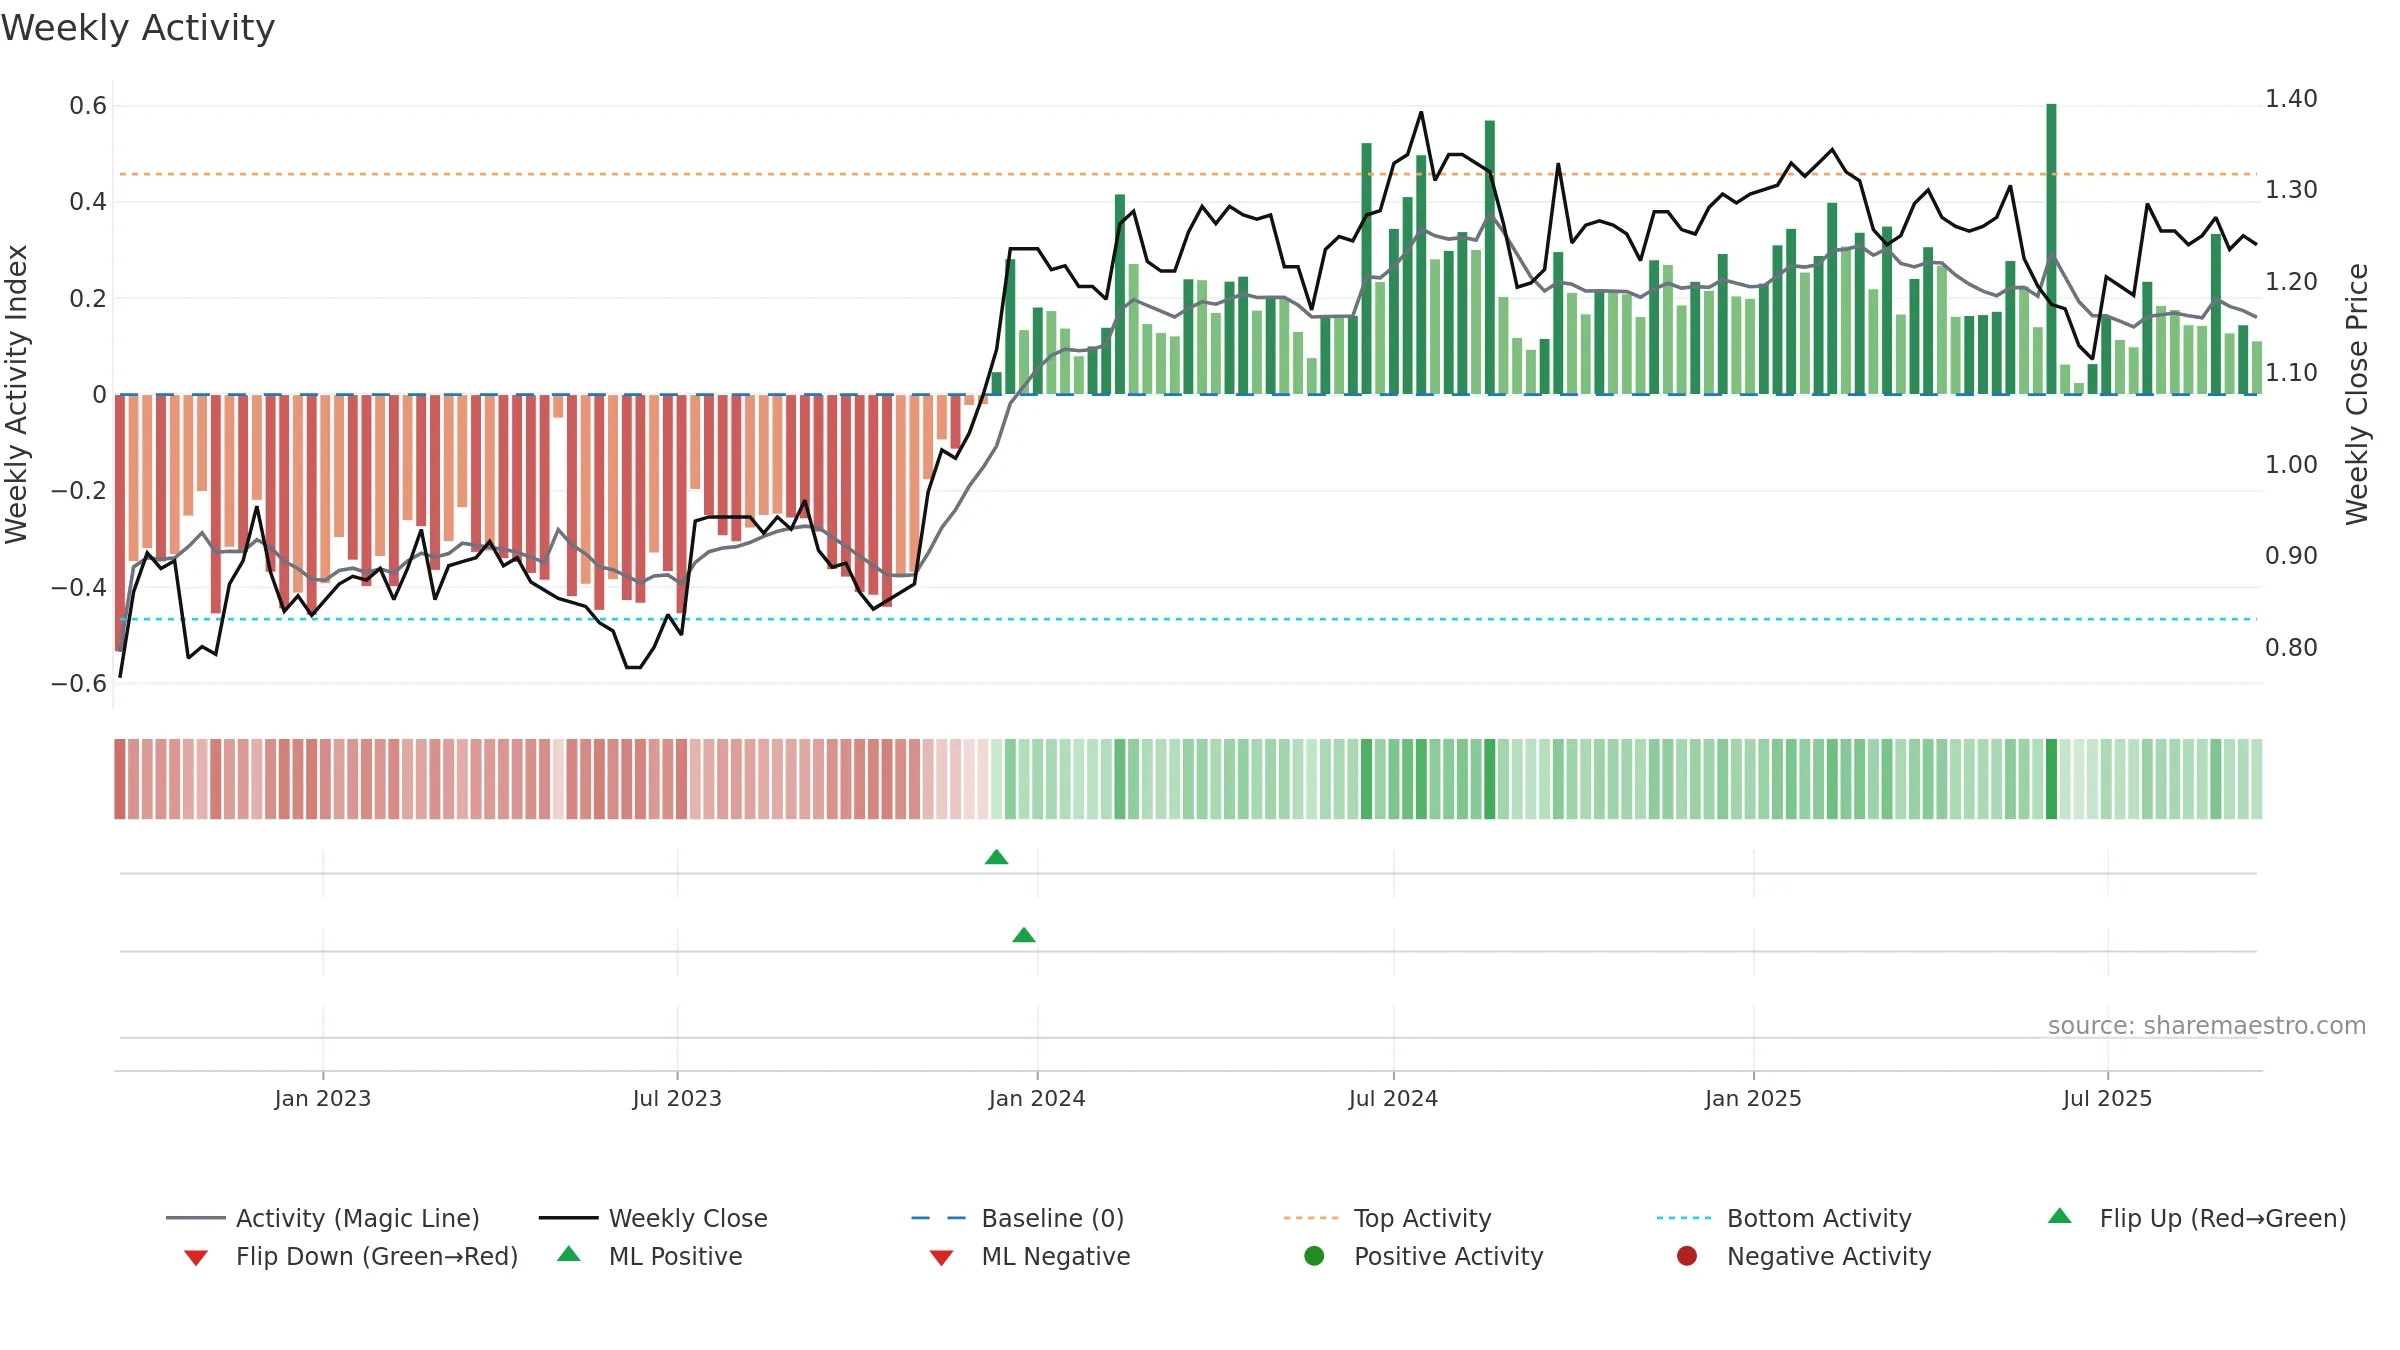Click the Weekly Close Price axis label

point(2357,394)
